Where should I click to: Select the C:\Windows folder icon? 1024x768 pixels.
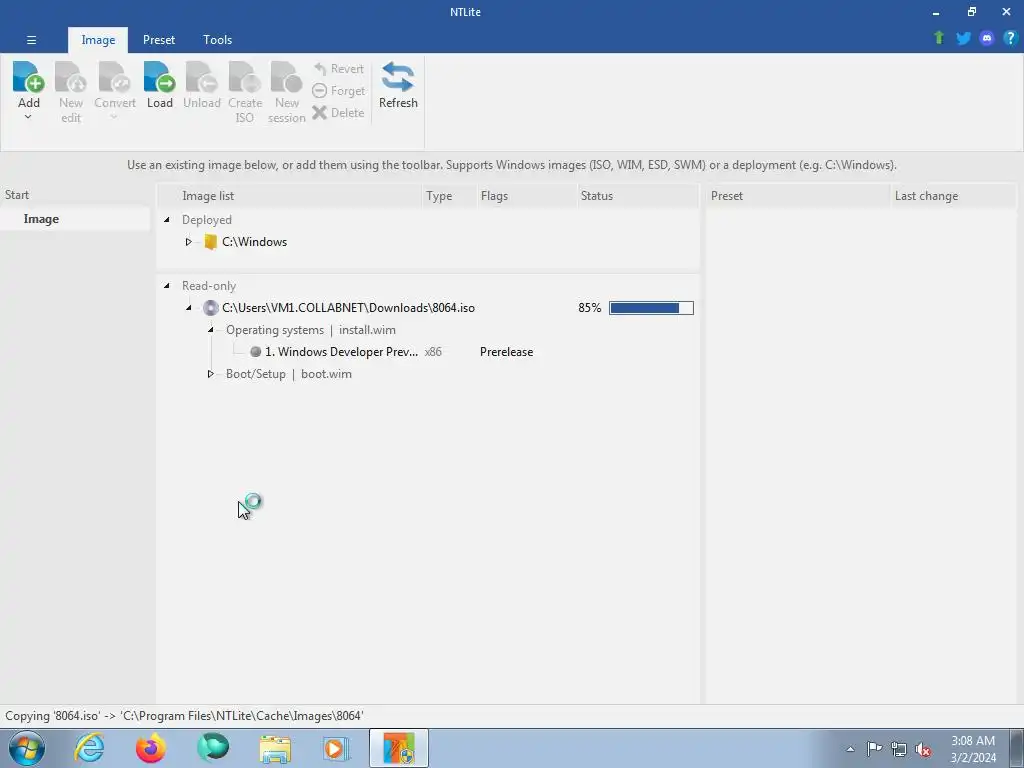[x=210, y=242]
